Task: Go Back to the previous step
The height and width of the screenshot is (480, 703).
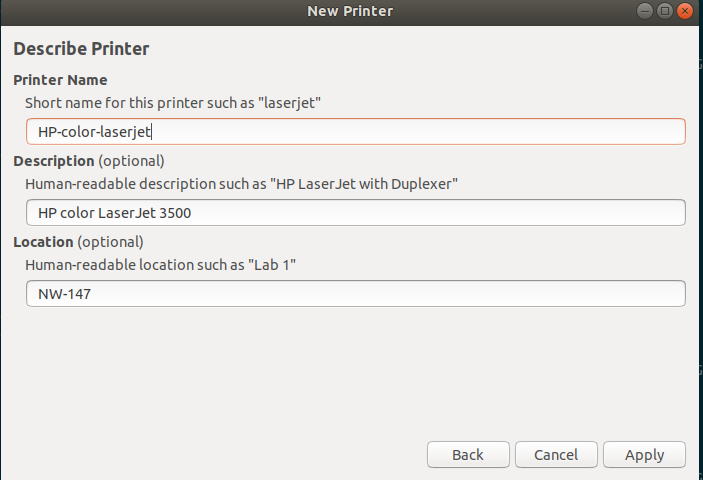Action: click(468, 454)
